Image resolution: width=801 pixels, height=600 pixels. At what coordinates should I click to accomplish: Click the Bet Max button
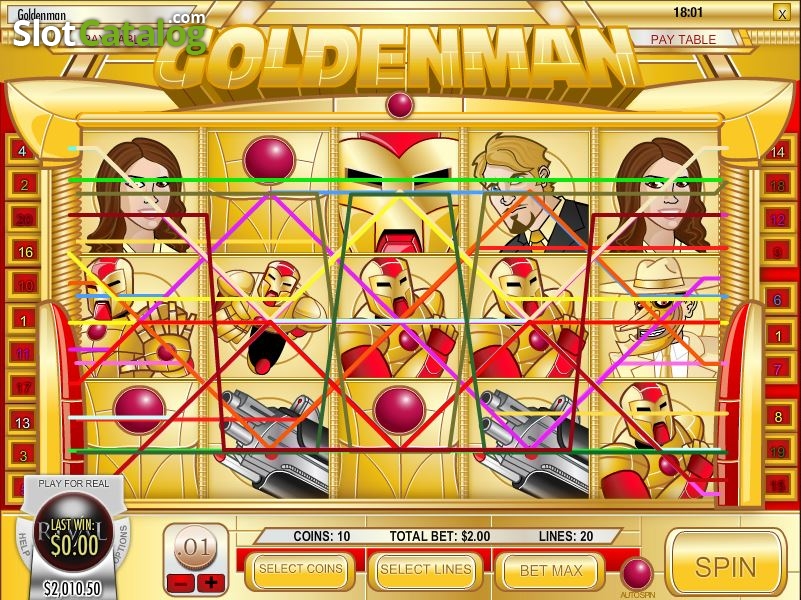coord(551,570)
